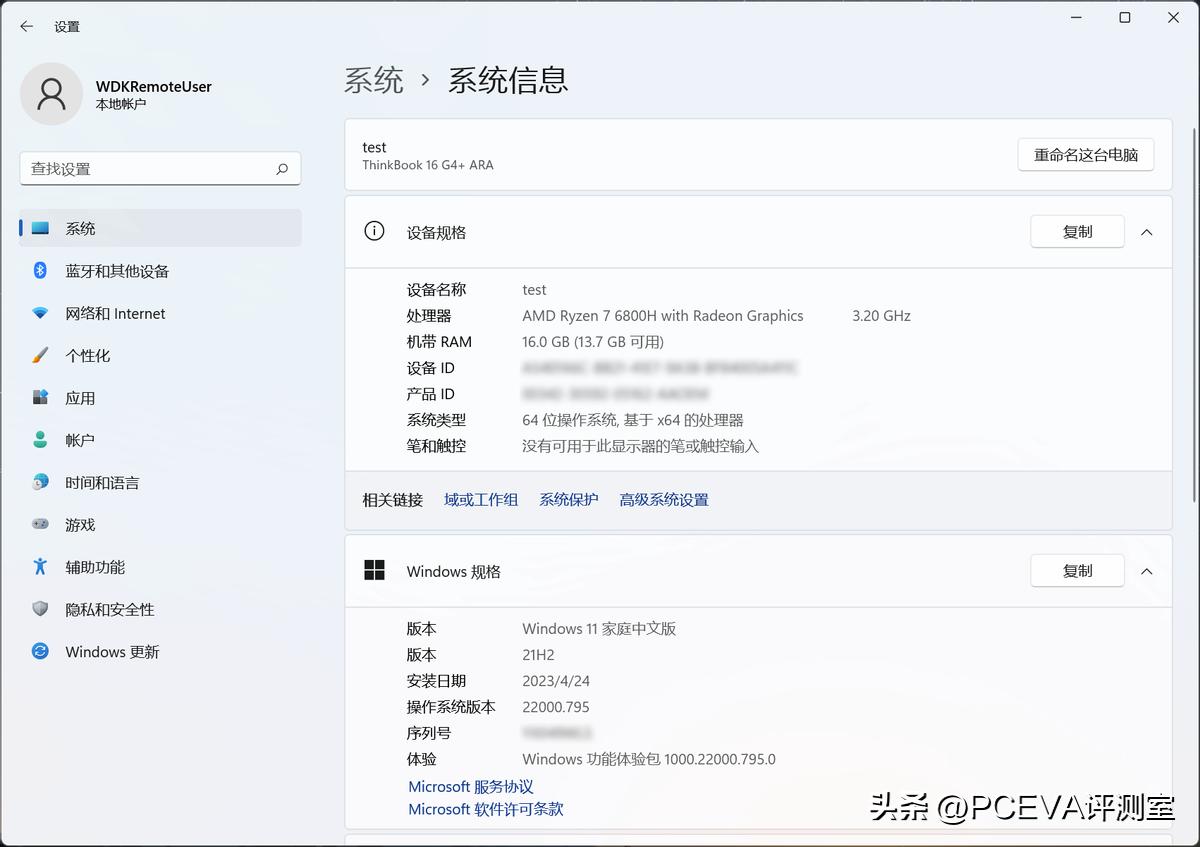1200x847 pixels.
Task: Copy device specs with 复制 button
Action: coord(1077,231)
